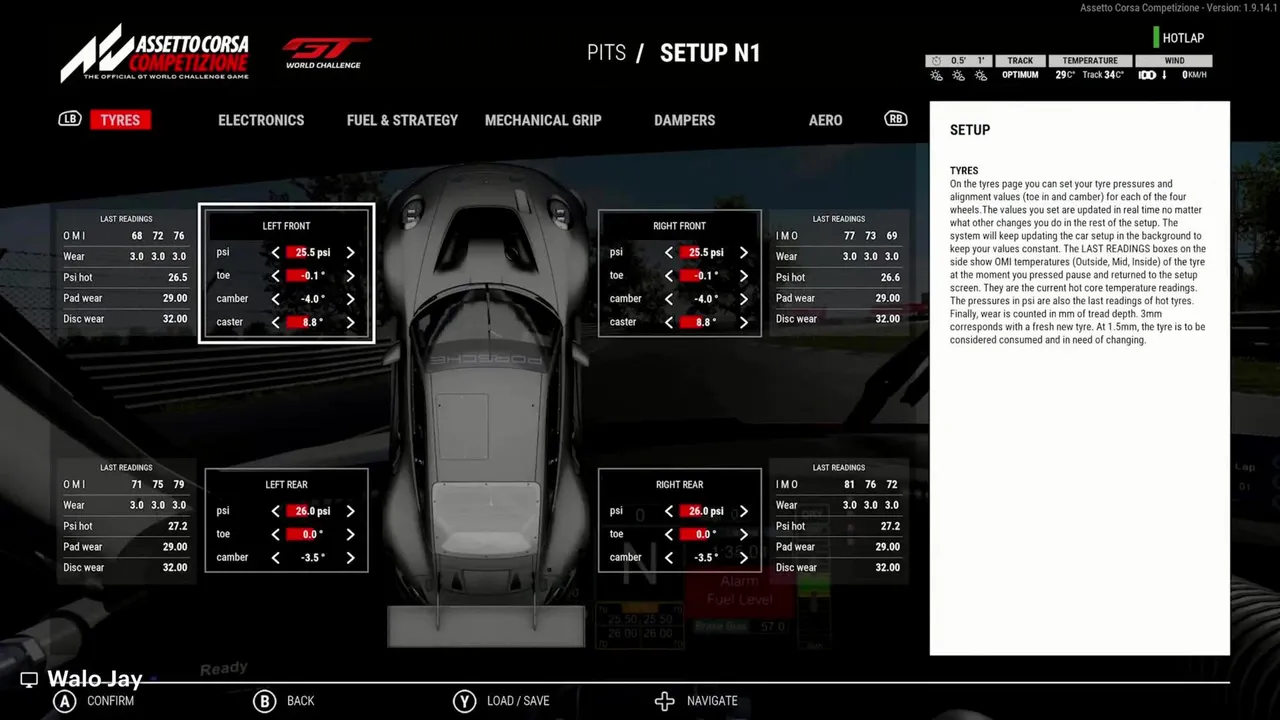Open the Fuel & Strategy tab
This screenshot has width=1280, height=720.
(402, 120)
